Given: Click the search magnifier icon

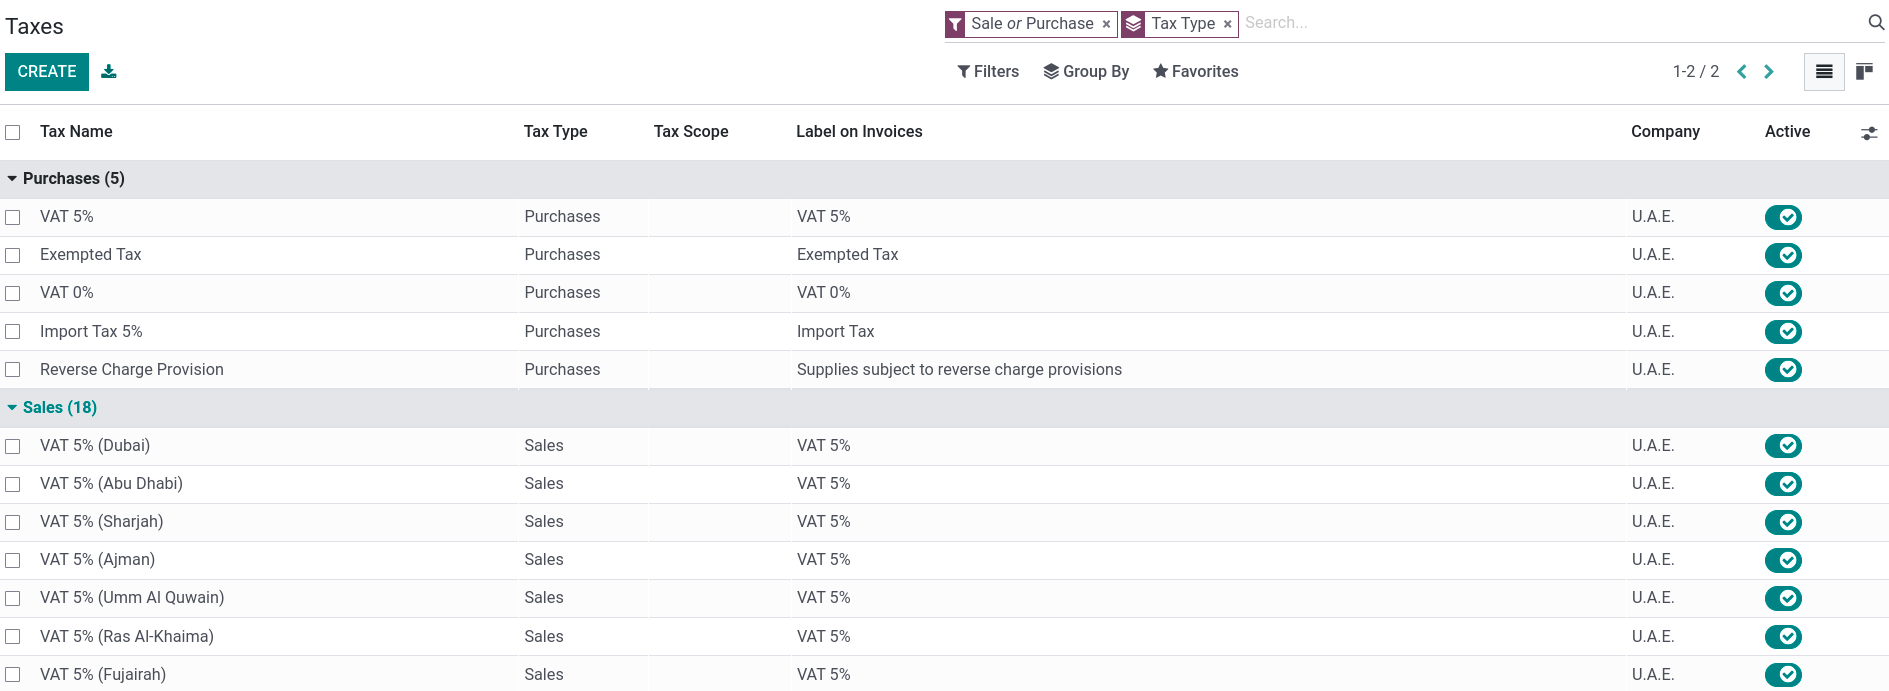Looking at the screenshot, I should [1876, 22].
